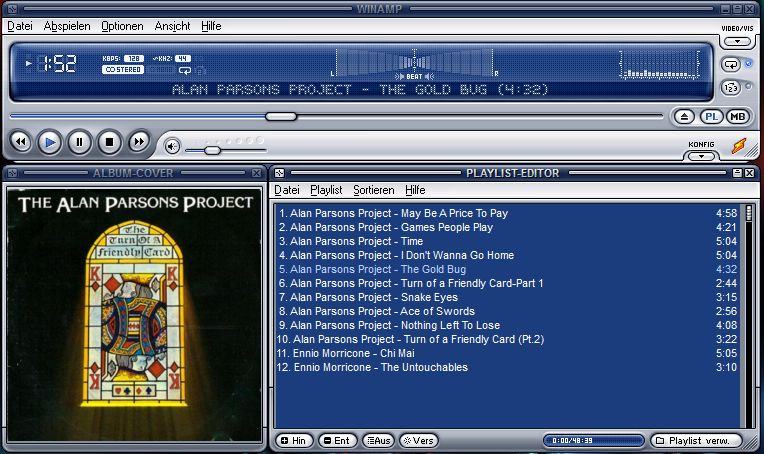This screenshot has width=764, height=454.
Task: Select track Snake Eyes
Action: tap(507, 297)
